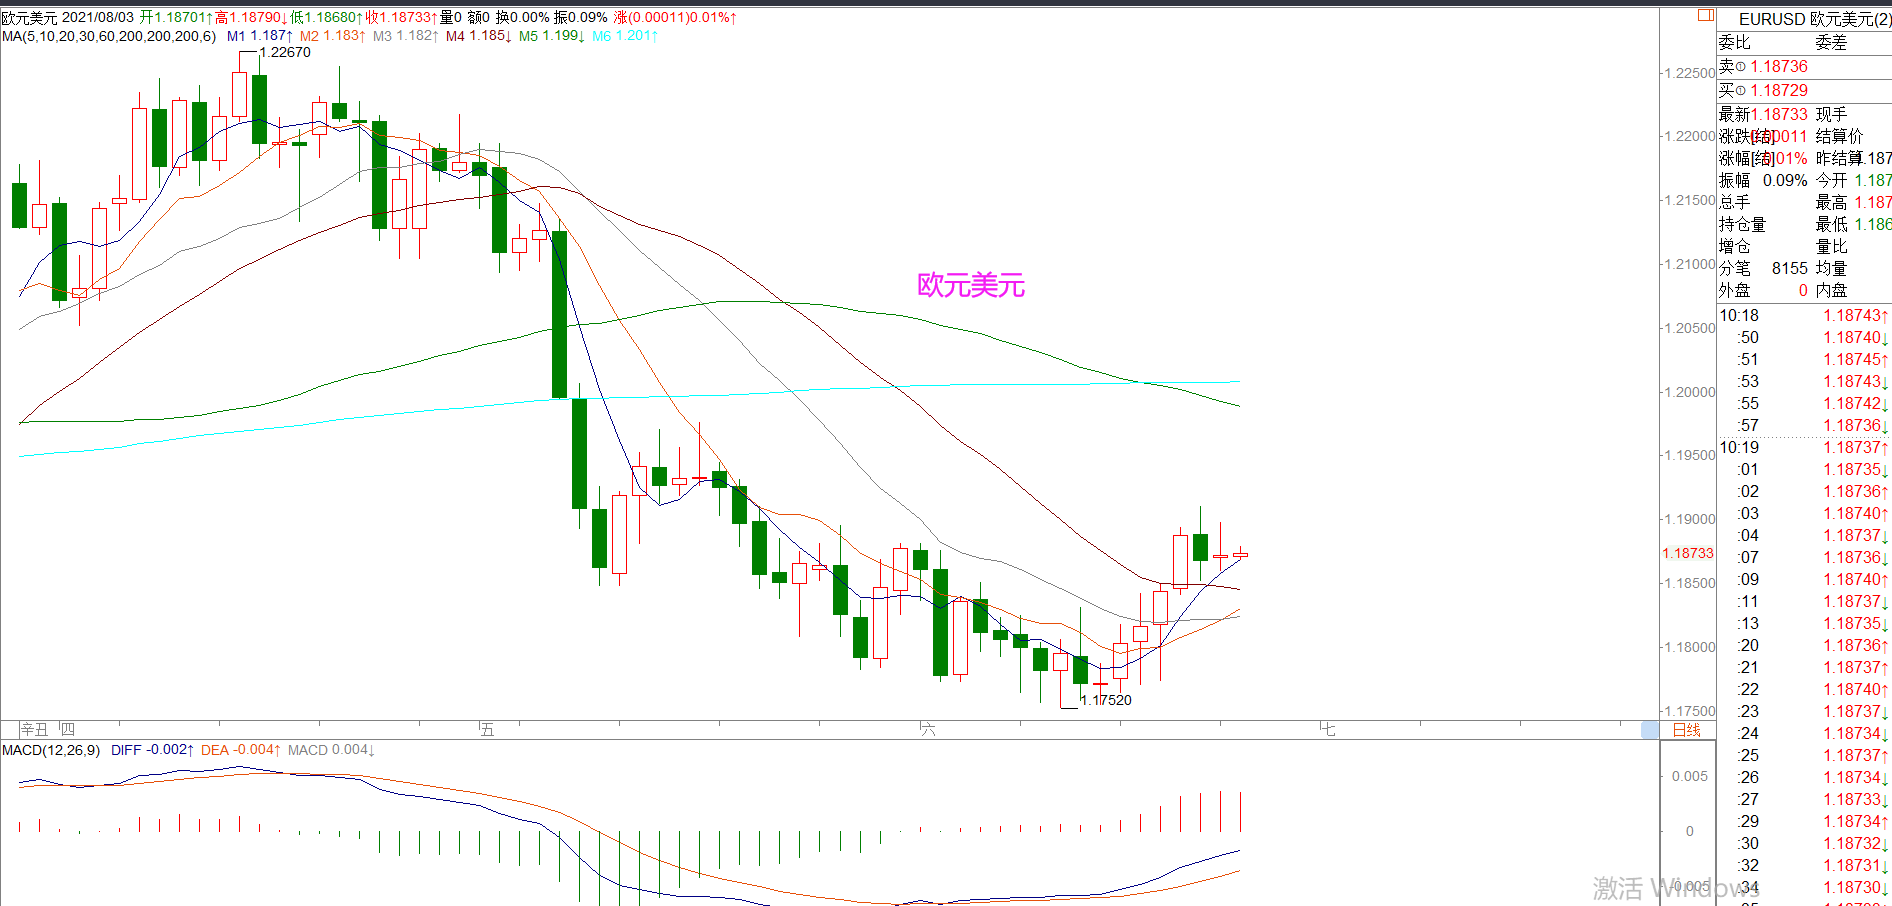This screenshot has height=906, width=1892.
Task: Click the M6 1.201 moving average value
Action: [x=625, y=36]
